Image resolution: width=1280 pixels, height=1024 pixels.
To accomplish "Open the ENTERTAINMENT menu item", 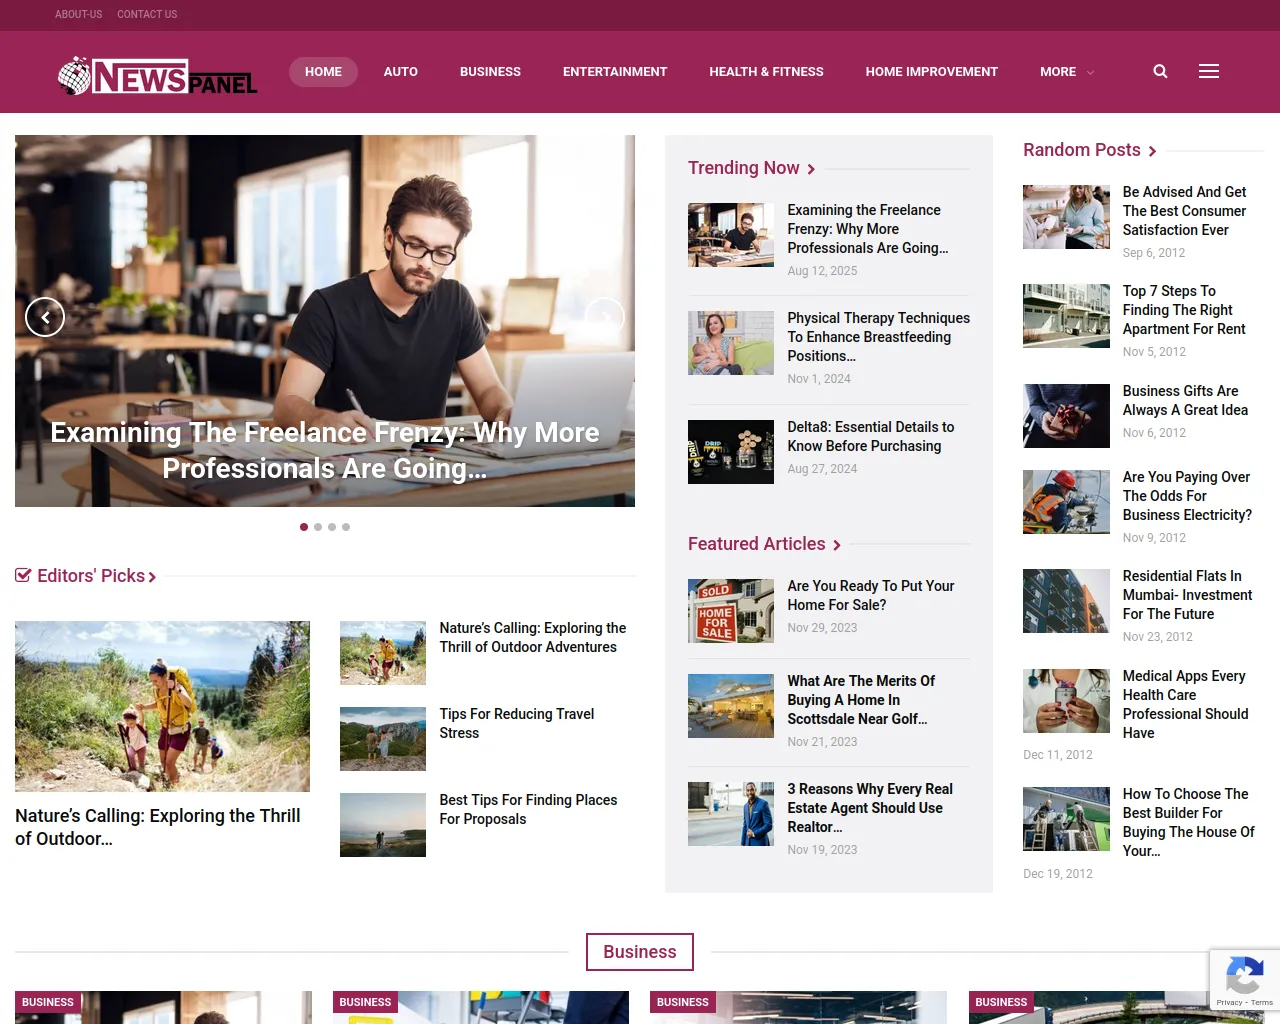I will click(x=615, y=72).
